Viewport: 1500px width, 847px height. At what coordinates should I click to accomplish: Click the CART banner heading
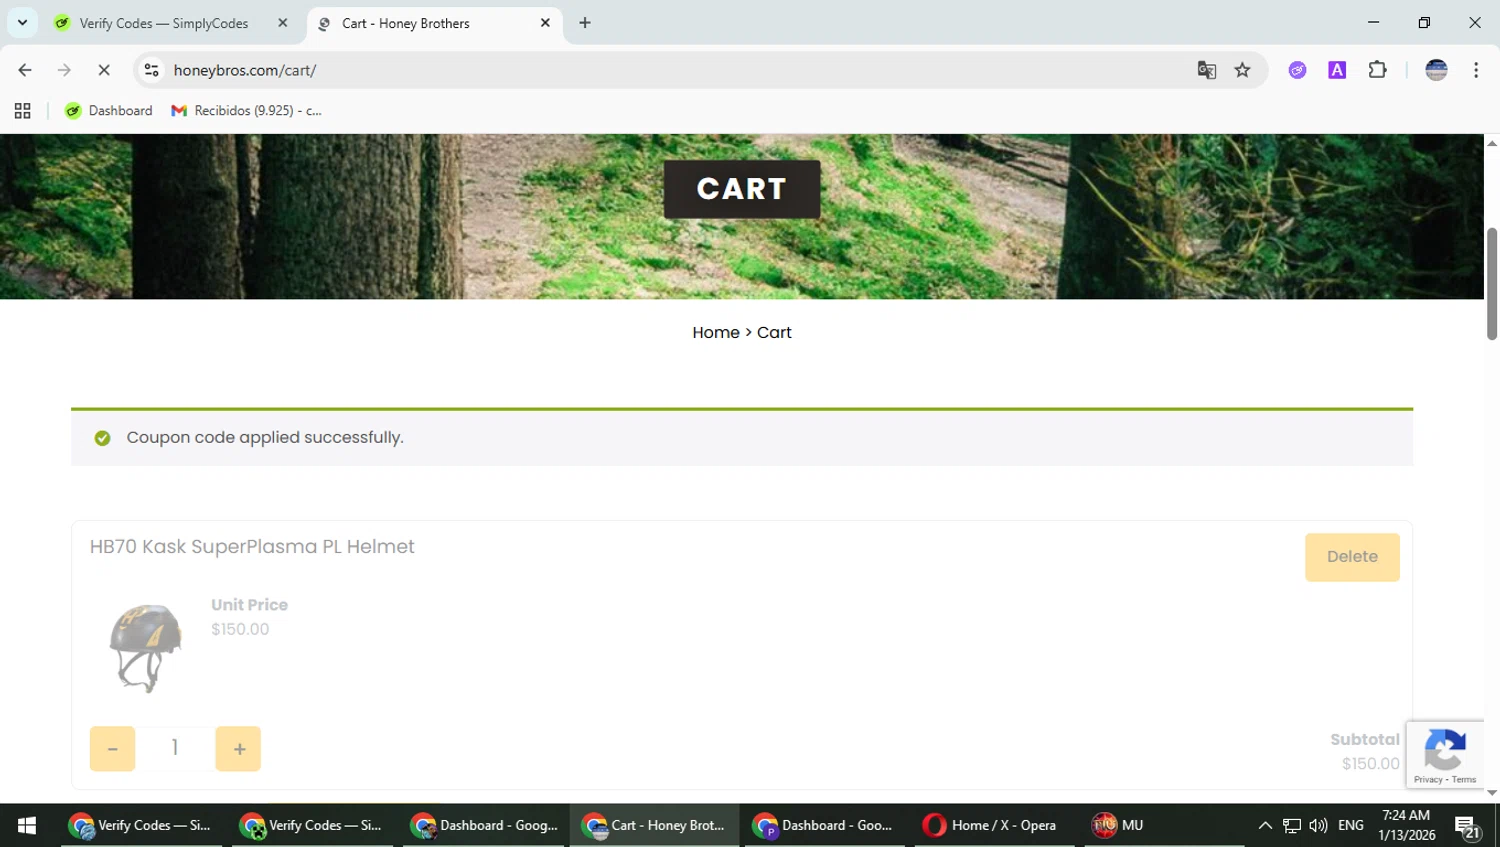(742, 189)
